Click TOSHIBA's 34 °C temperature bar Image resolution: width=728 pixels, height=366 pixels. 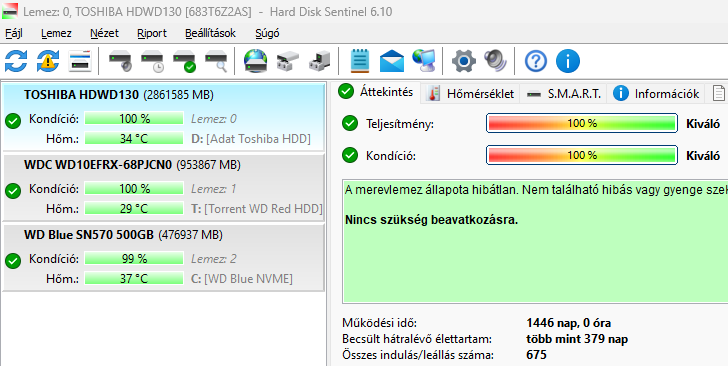[134, 138]
